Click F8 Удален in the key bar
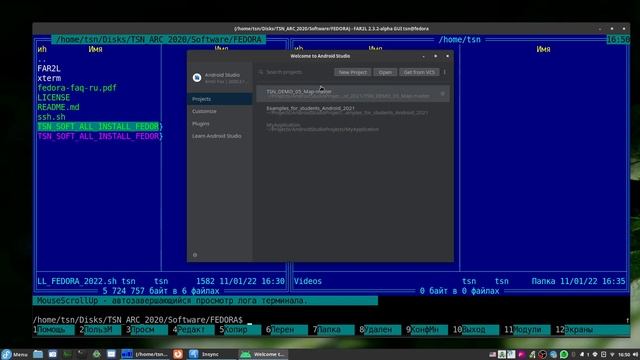This screenshot has height=360, width=640. (380, 330)
